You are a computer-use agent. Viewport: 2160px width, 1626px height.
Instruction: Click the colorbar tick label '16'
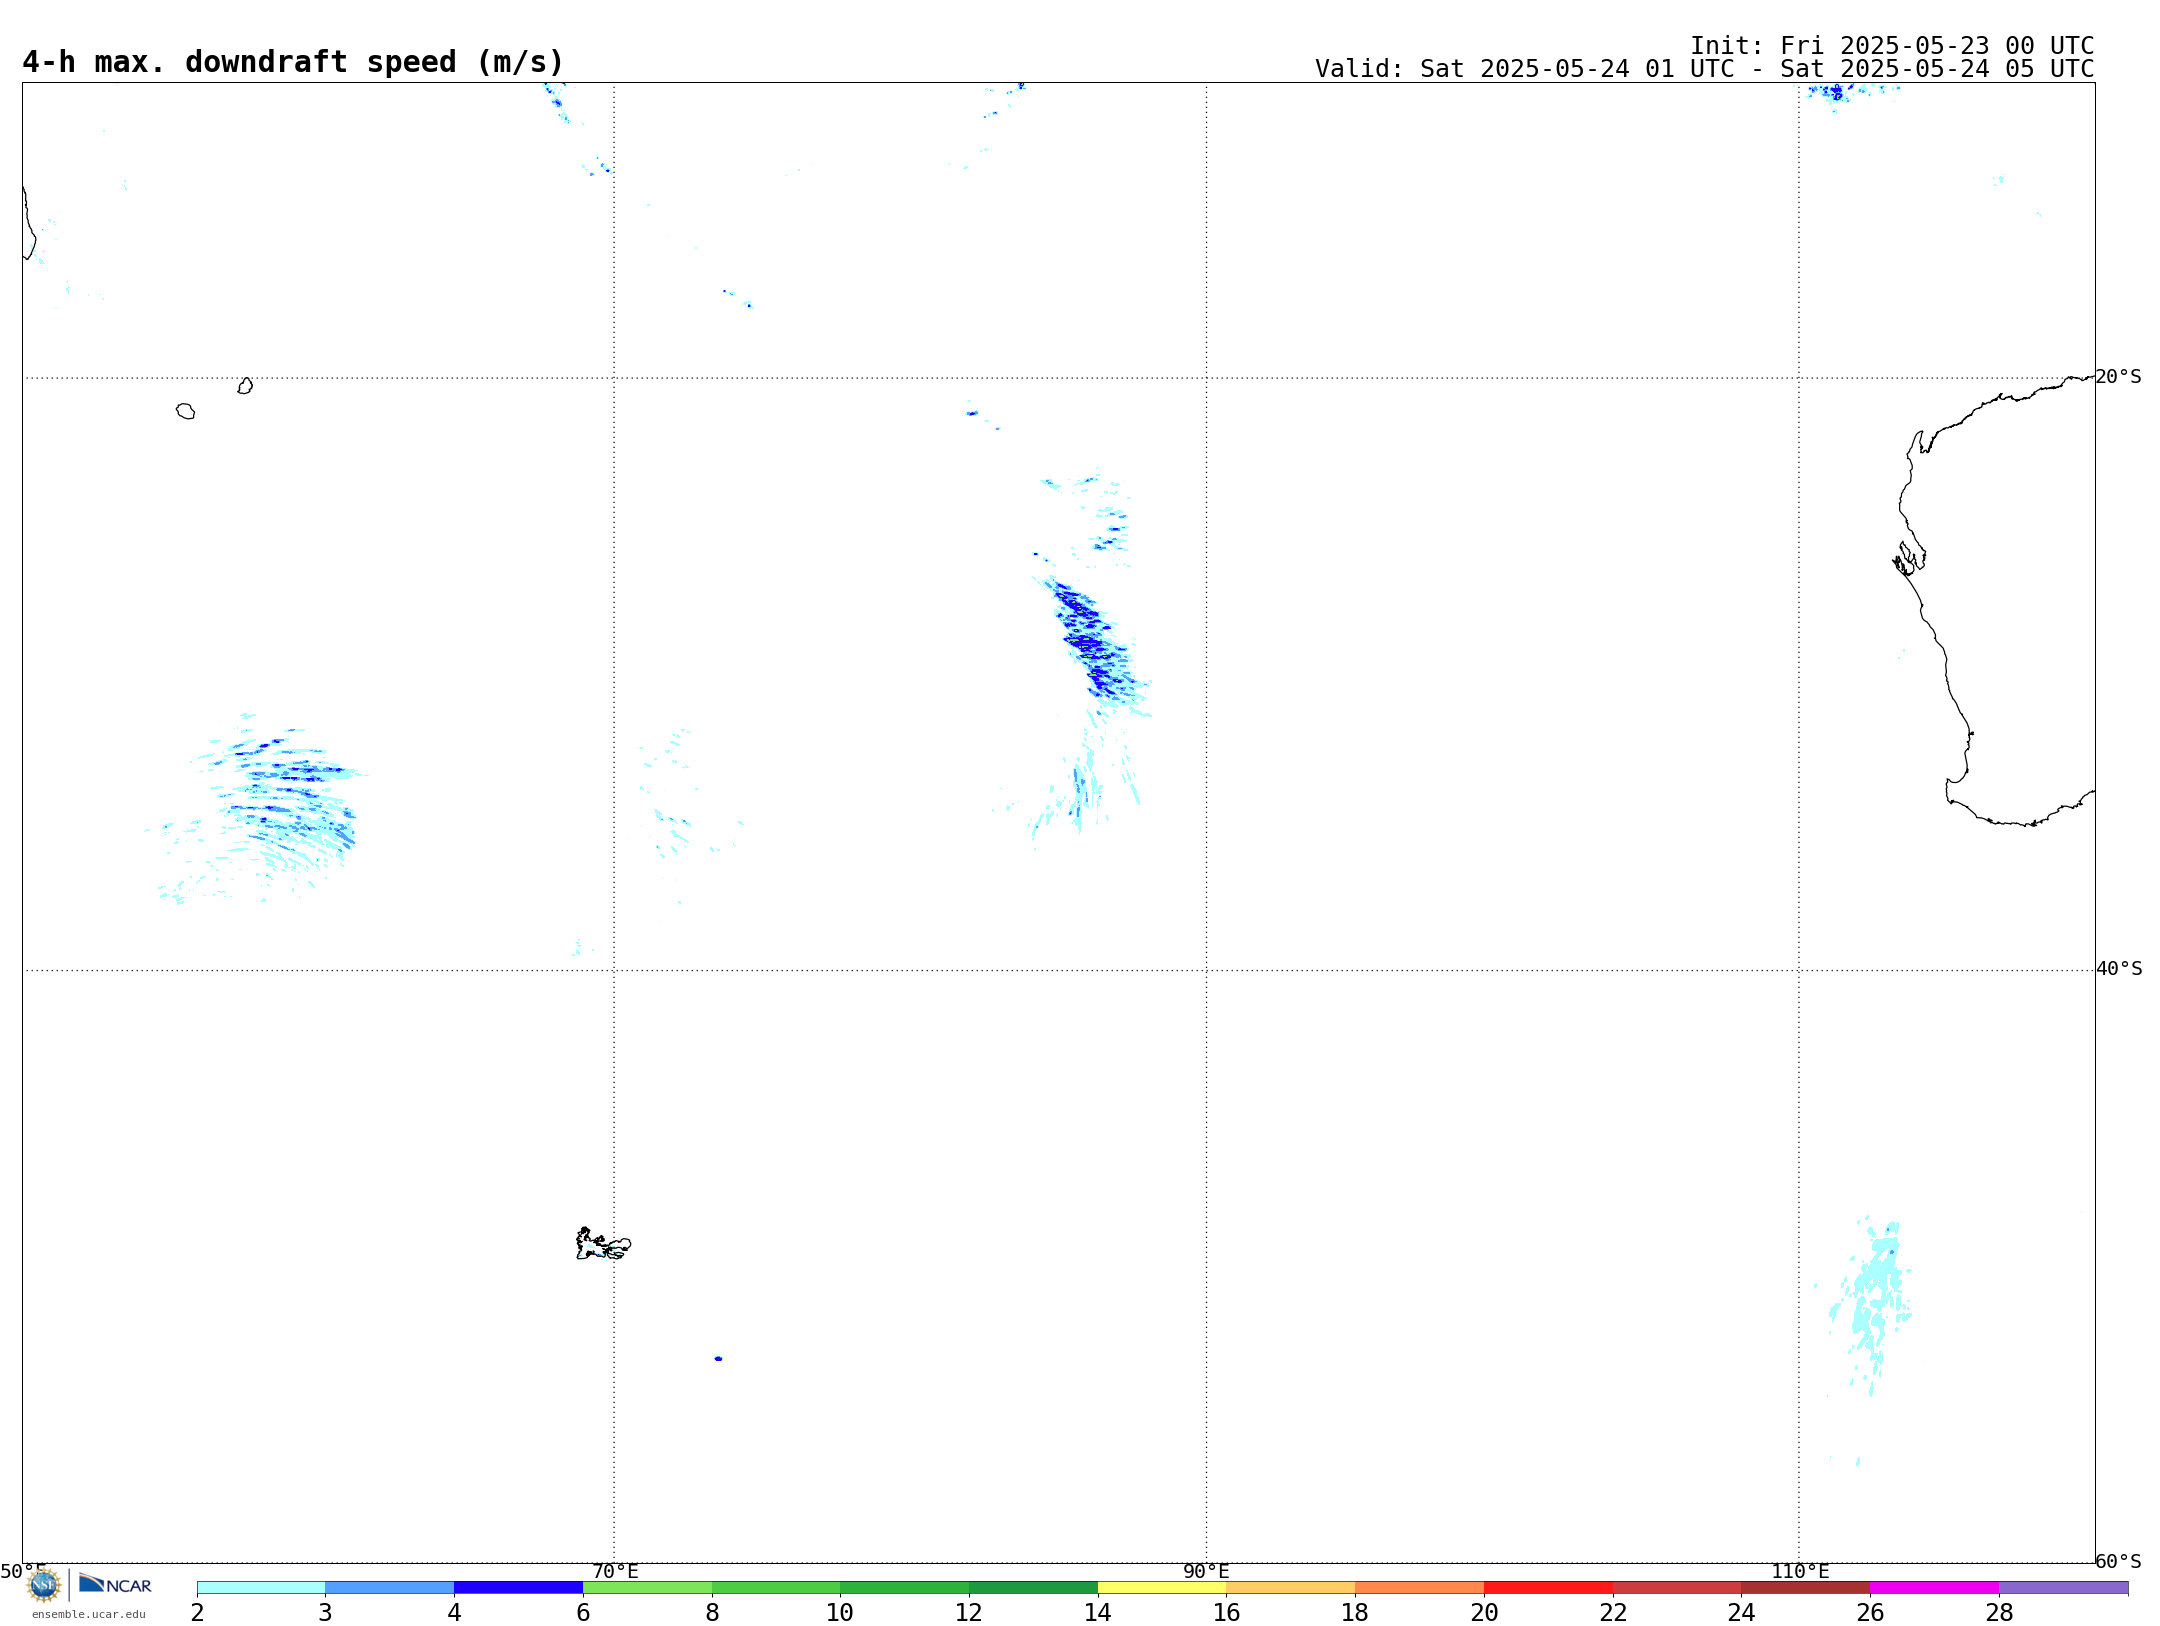point(1227,1613)
